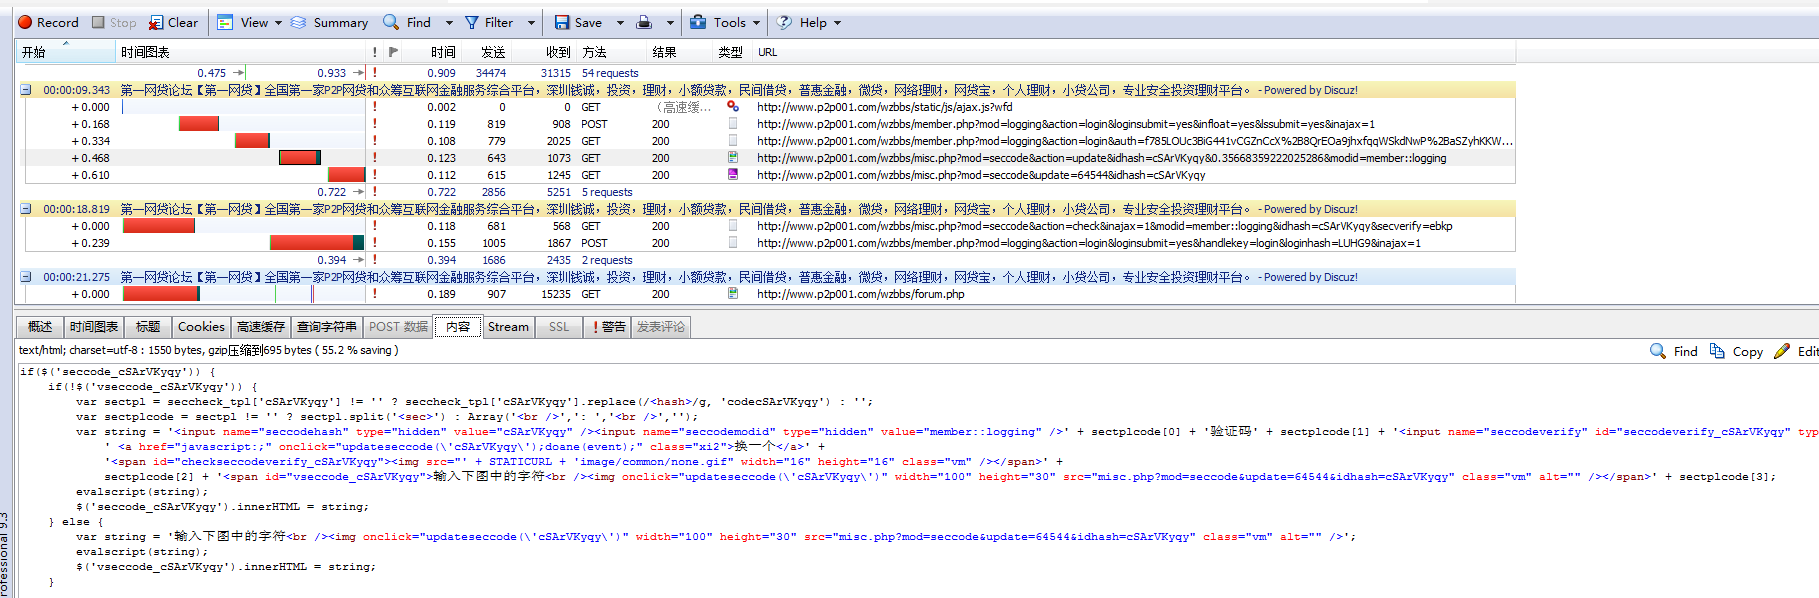
Task: Click the Edit pencil icon
Action: coord(1782,351)
